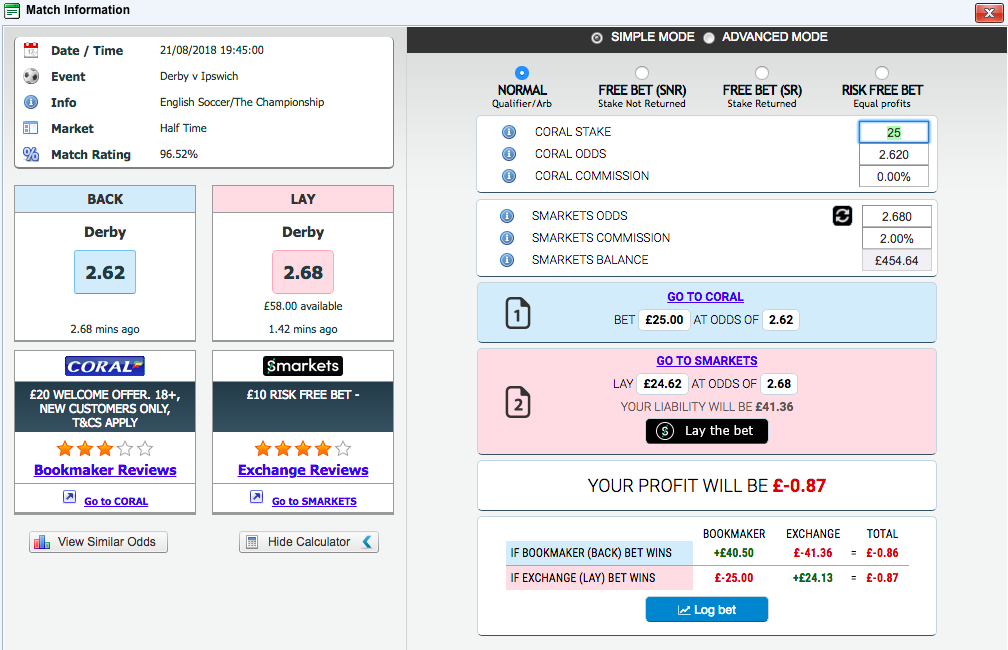Click the £24.62 lay stake value

tap(662, 384)
